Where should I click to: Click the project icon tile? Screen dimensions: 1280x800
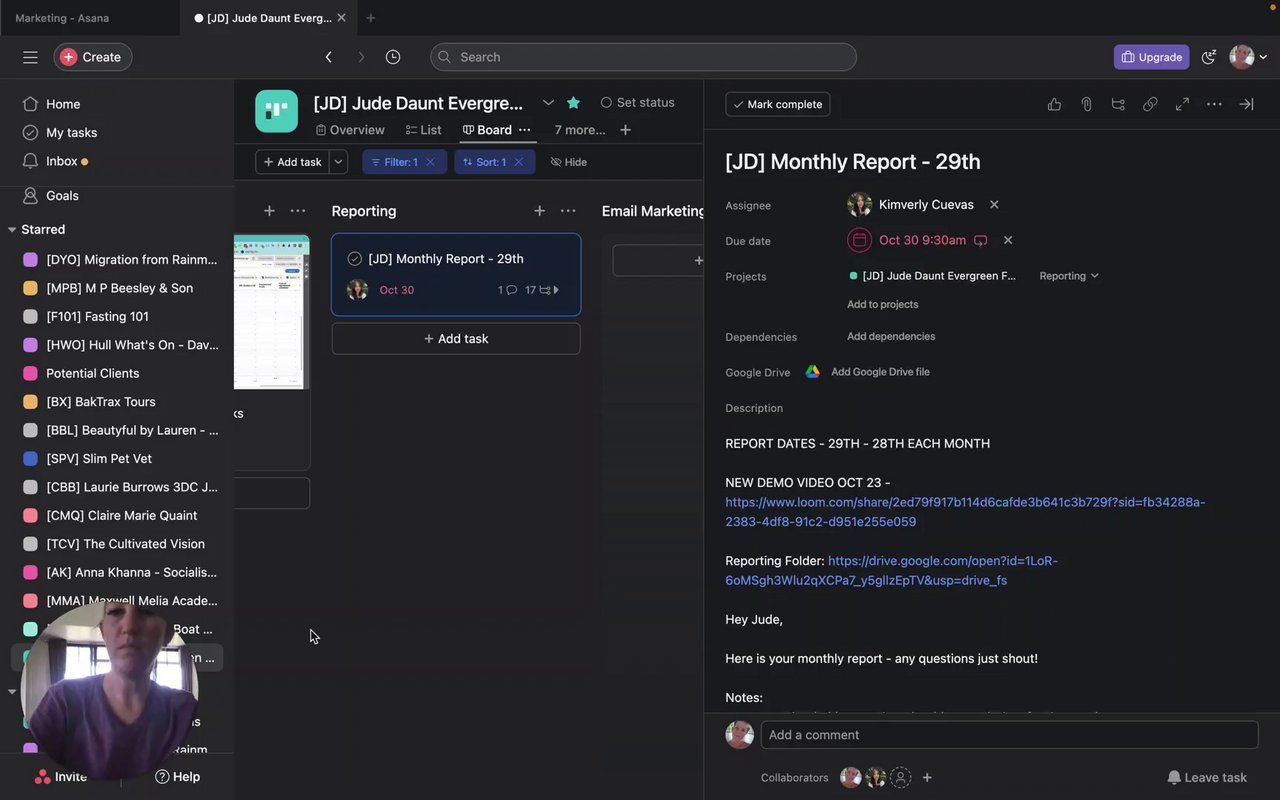click(276, 111)
